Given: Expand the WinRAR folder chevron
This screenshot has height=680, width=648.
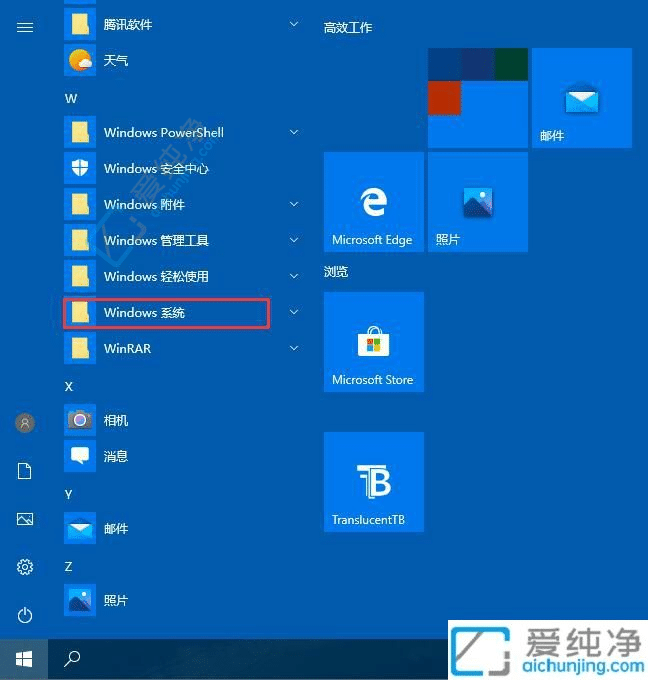Looking at the screenshot, I should pyautogui.click(x=294, y=348).
